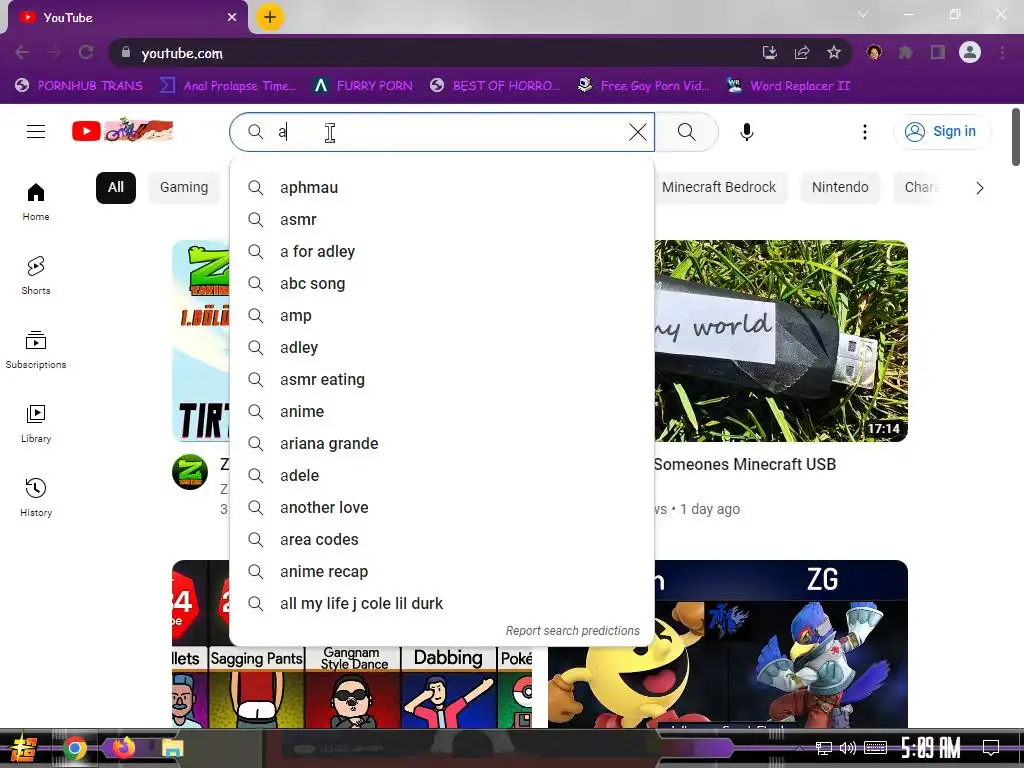The width and height of the screenshot is (1024, 768).
Task: Select the All filter chip
Action: coord(116,187)
